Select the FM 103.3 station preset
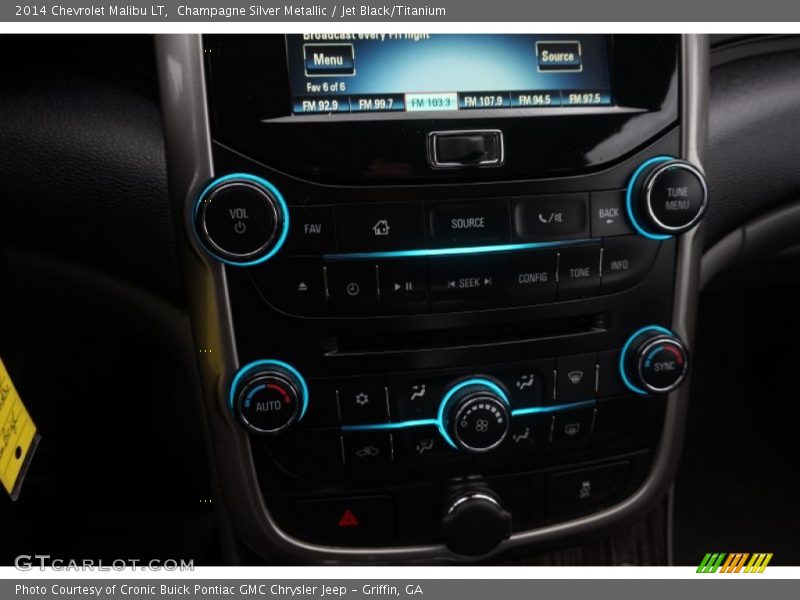 click(432, 101)
